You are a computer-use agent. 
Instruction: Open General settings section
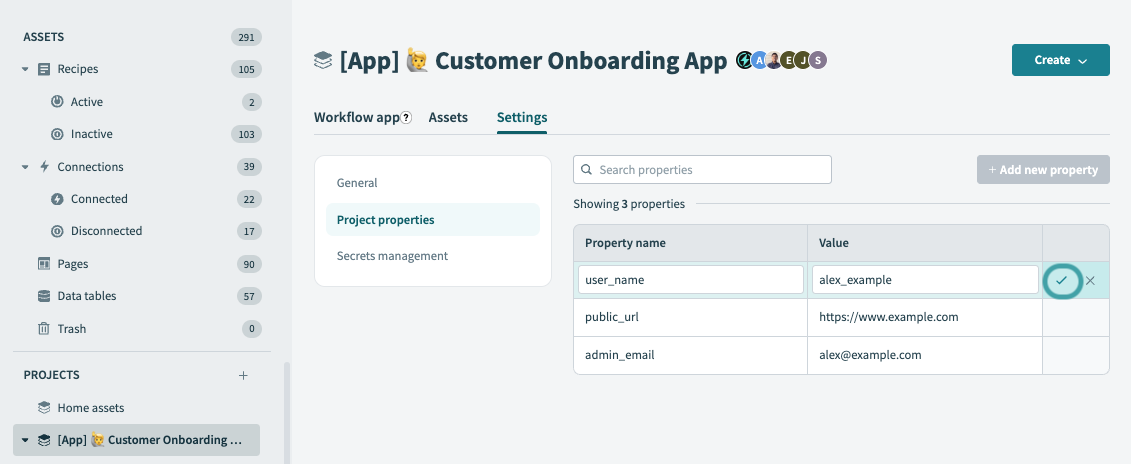357,183
